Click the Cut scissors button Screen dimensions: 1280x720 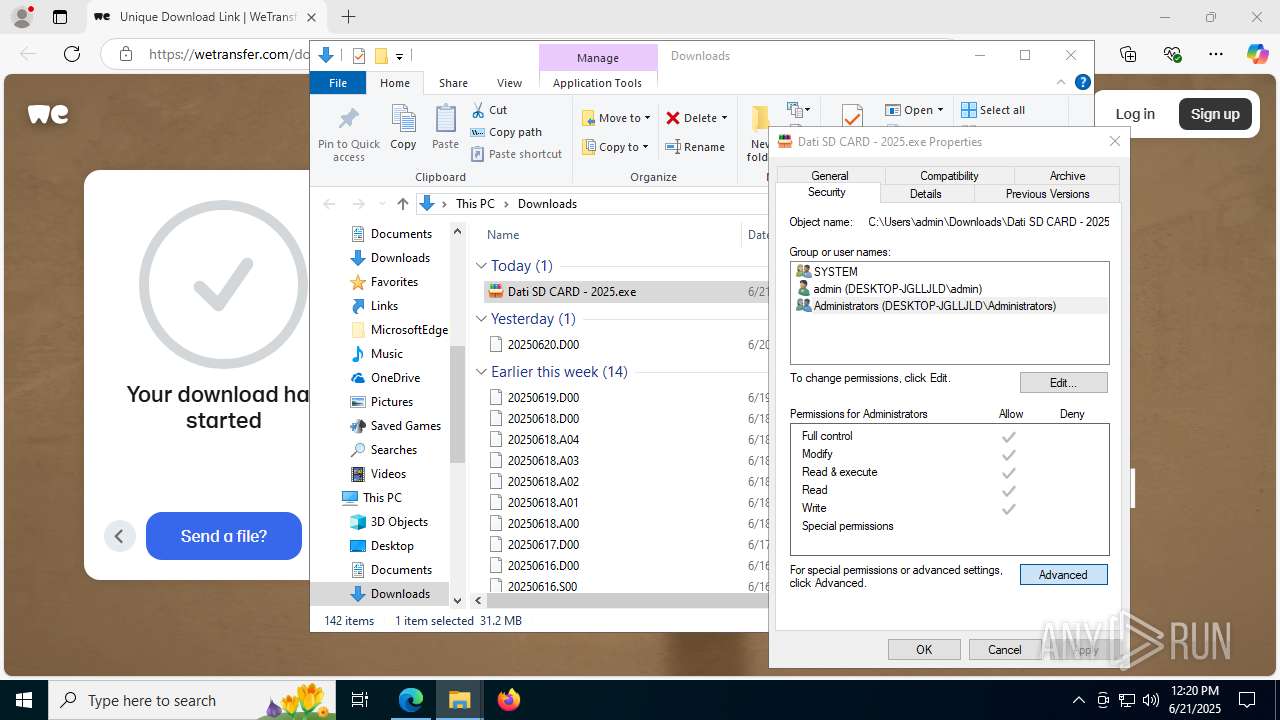click(490, 110)
